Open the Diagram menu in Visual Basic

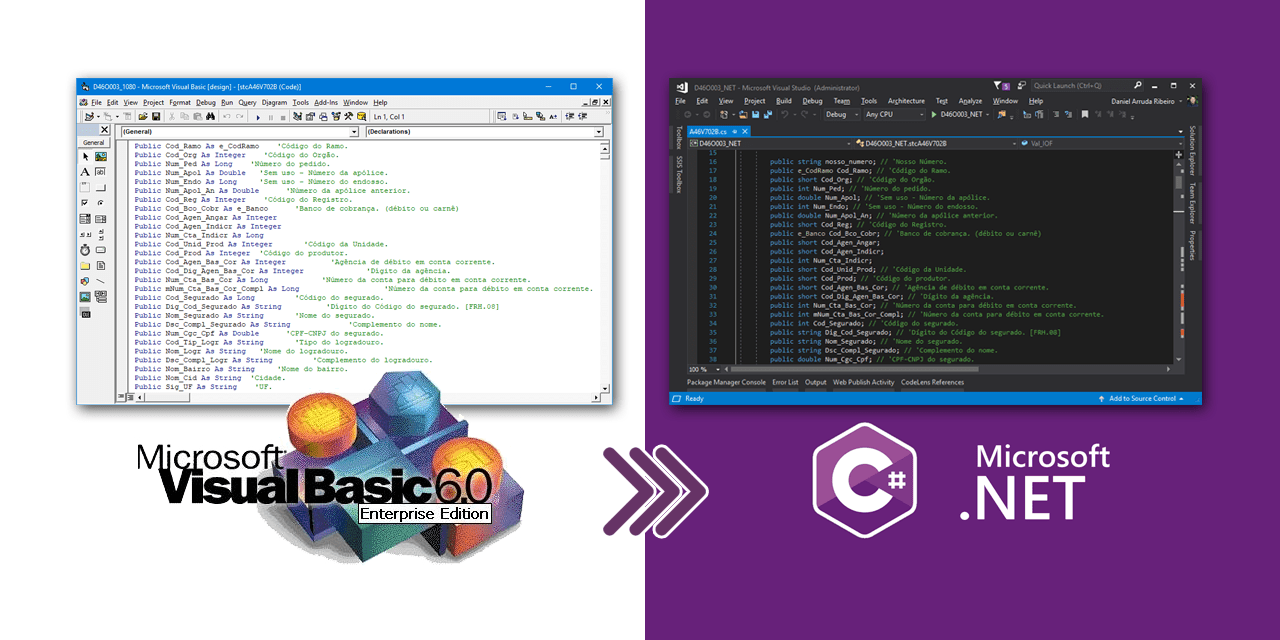[275, 101]
